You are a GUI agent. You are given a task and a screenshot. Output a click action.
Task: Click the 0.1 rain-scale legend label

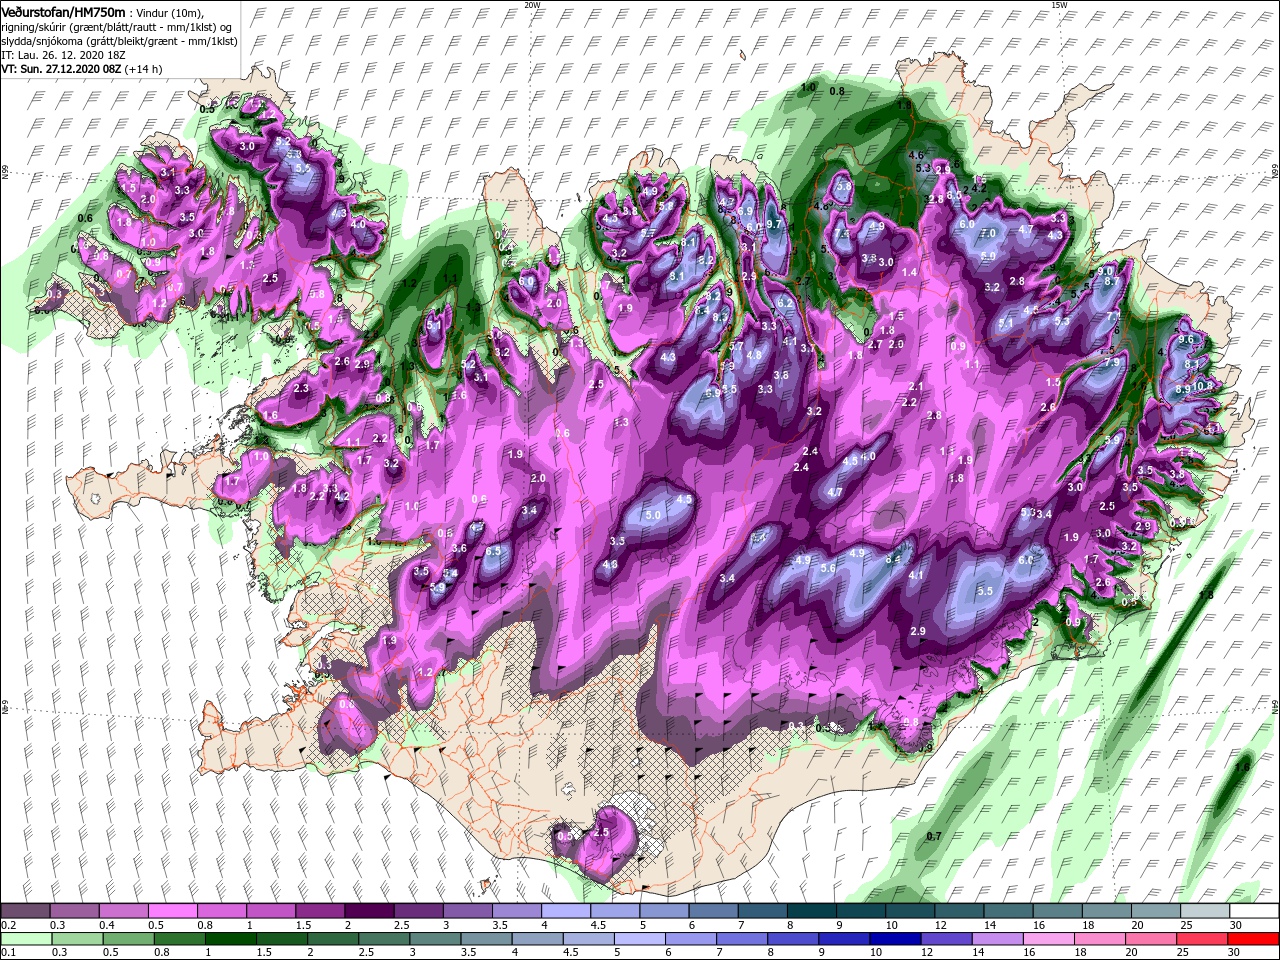(x=9, y=952)
